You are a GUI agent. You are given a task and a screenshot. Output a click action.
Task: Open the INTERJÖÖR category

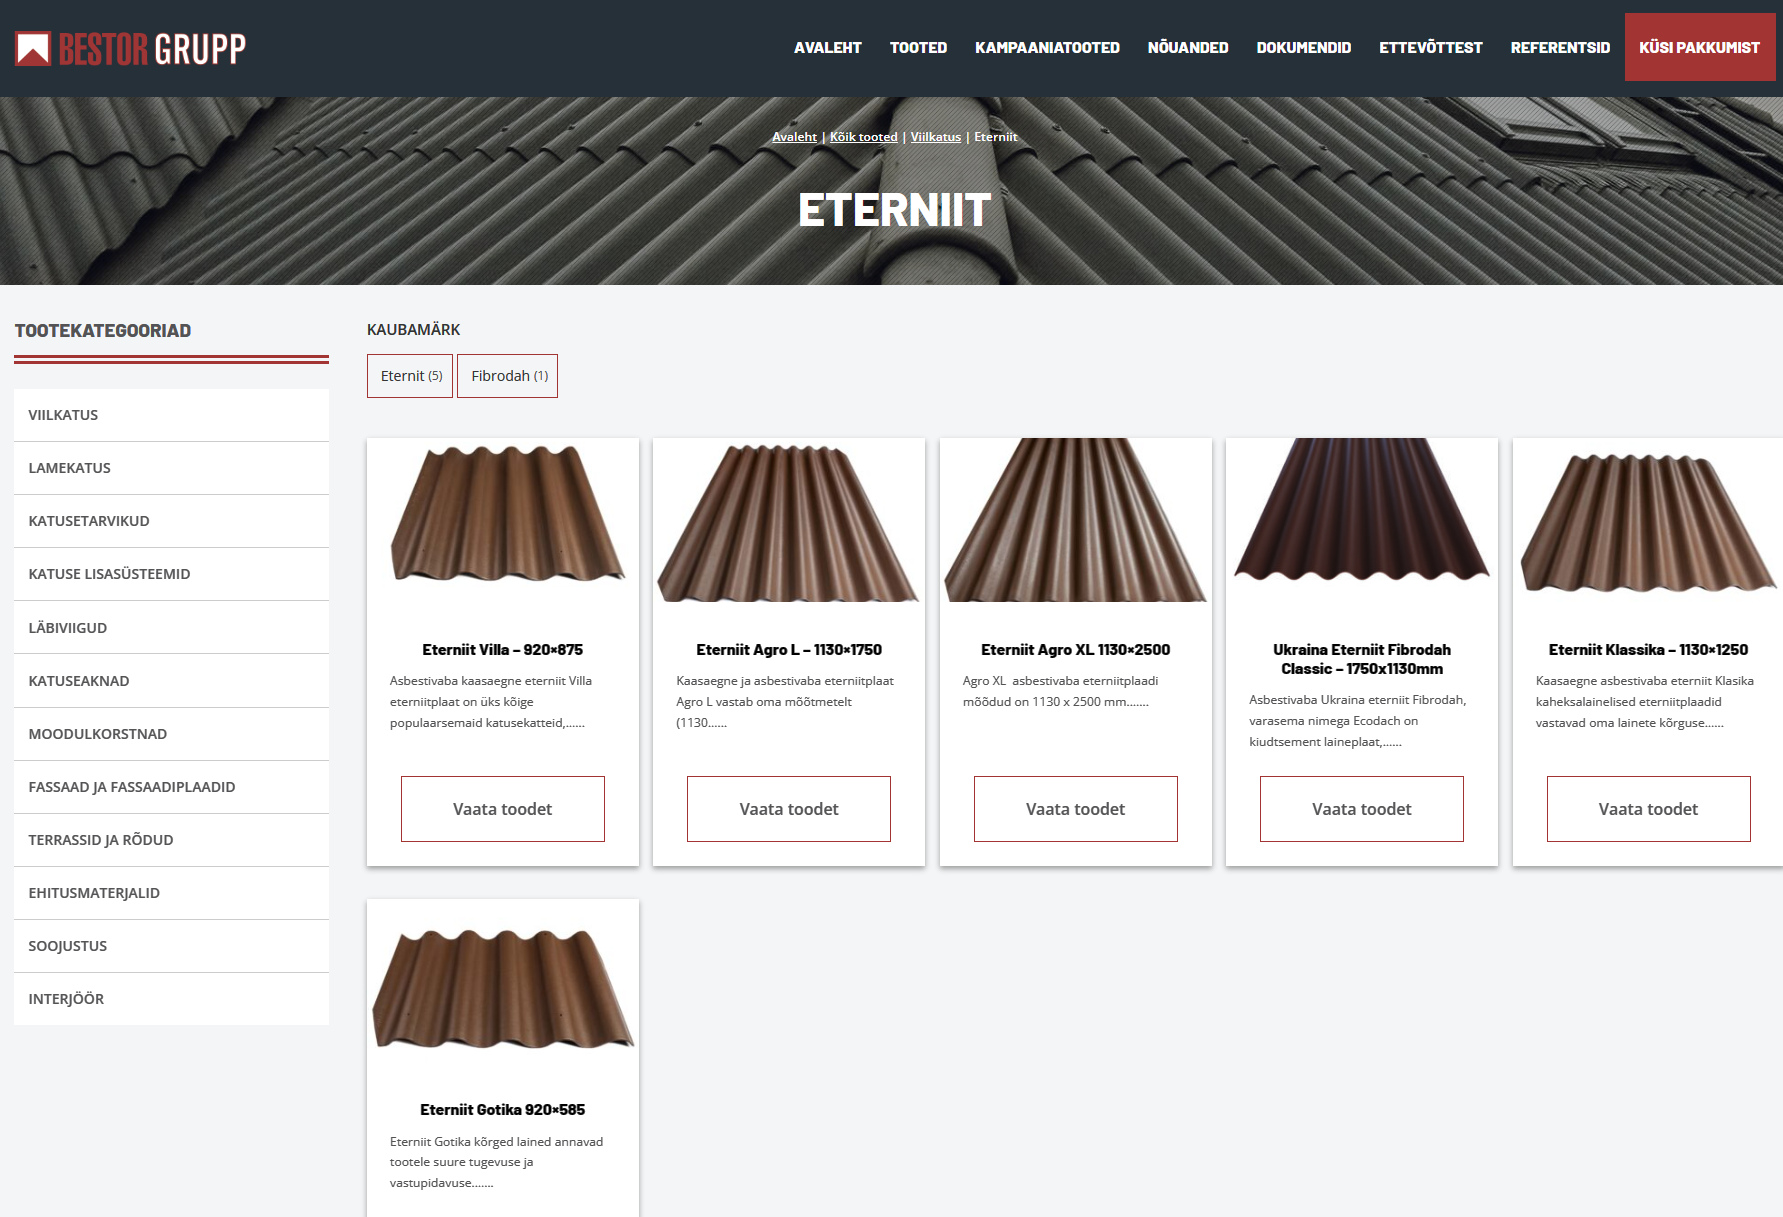pos(171,999)
